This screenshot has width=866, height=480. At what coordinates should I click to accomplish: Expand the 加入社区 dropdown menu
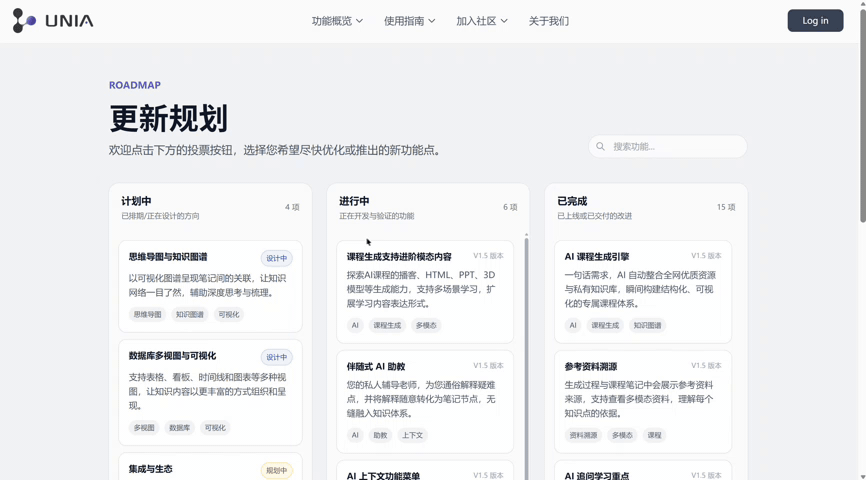pyautogui.click(x=482, y=21)
